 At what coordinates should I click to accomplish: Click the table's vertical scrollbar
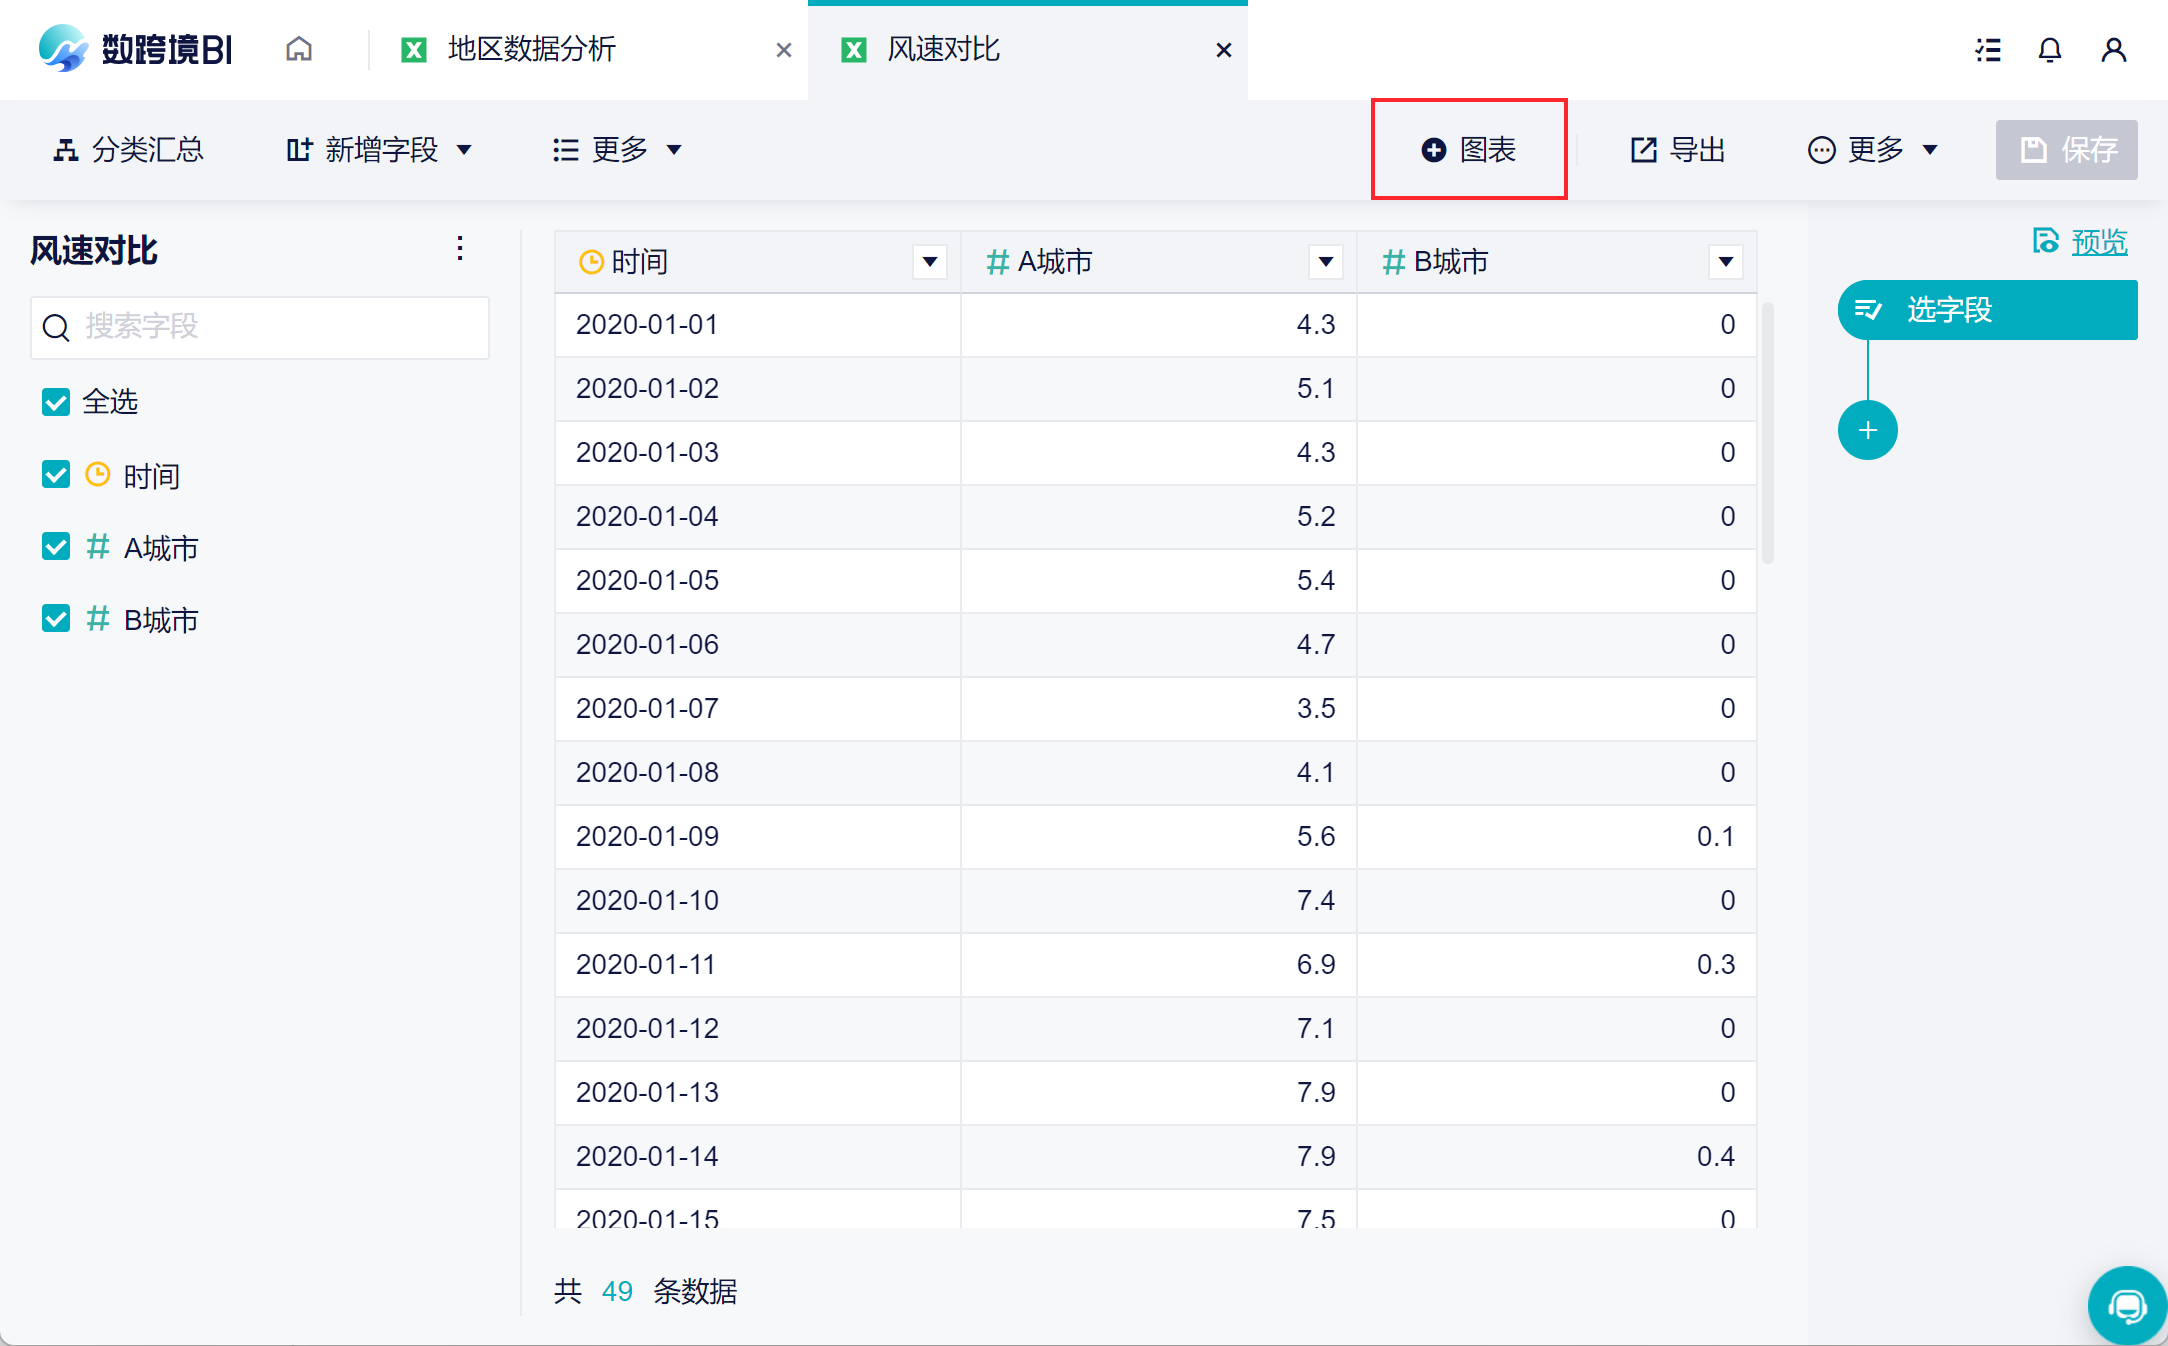tap(1768, 434)
